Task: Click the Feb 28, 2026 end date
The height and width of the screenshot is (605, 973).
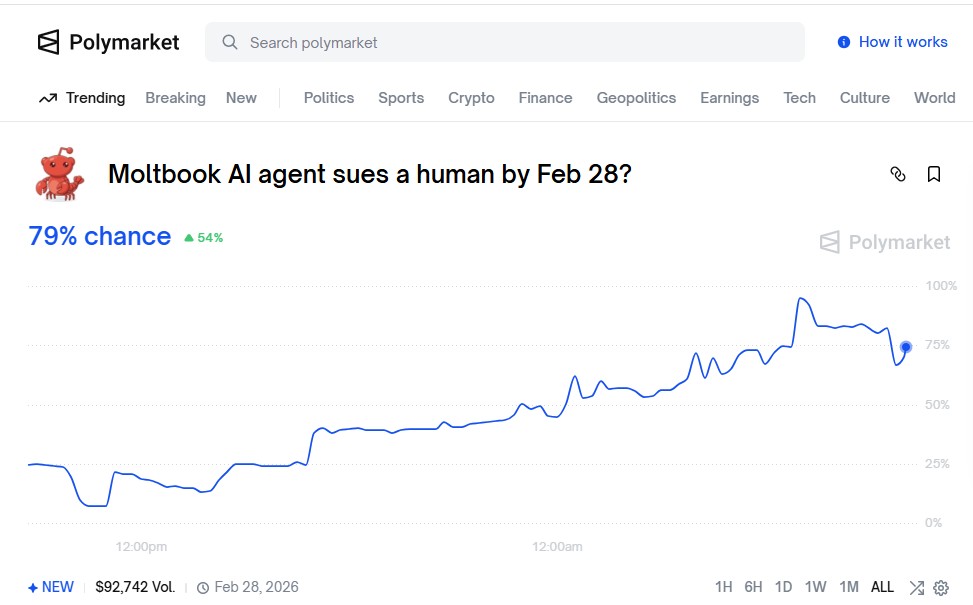Action: (256, 587)
